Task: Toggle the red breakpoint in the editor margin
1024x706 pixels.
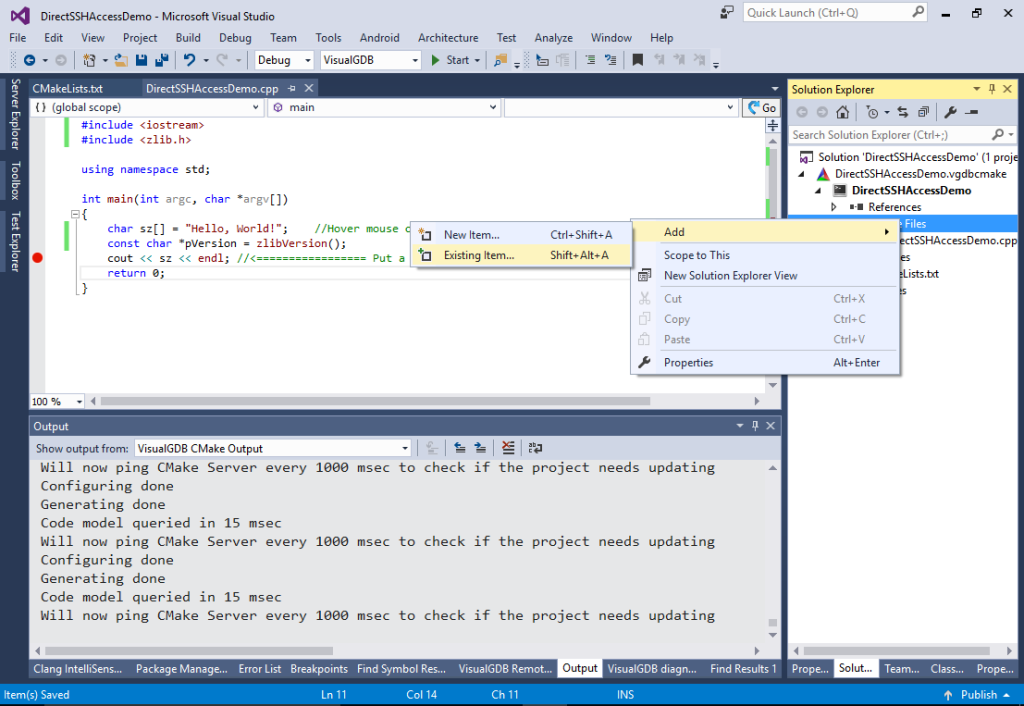Action: coord(37,258)
